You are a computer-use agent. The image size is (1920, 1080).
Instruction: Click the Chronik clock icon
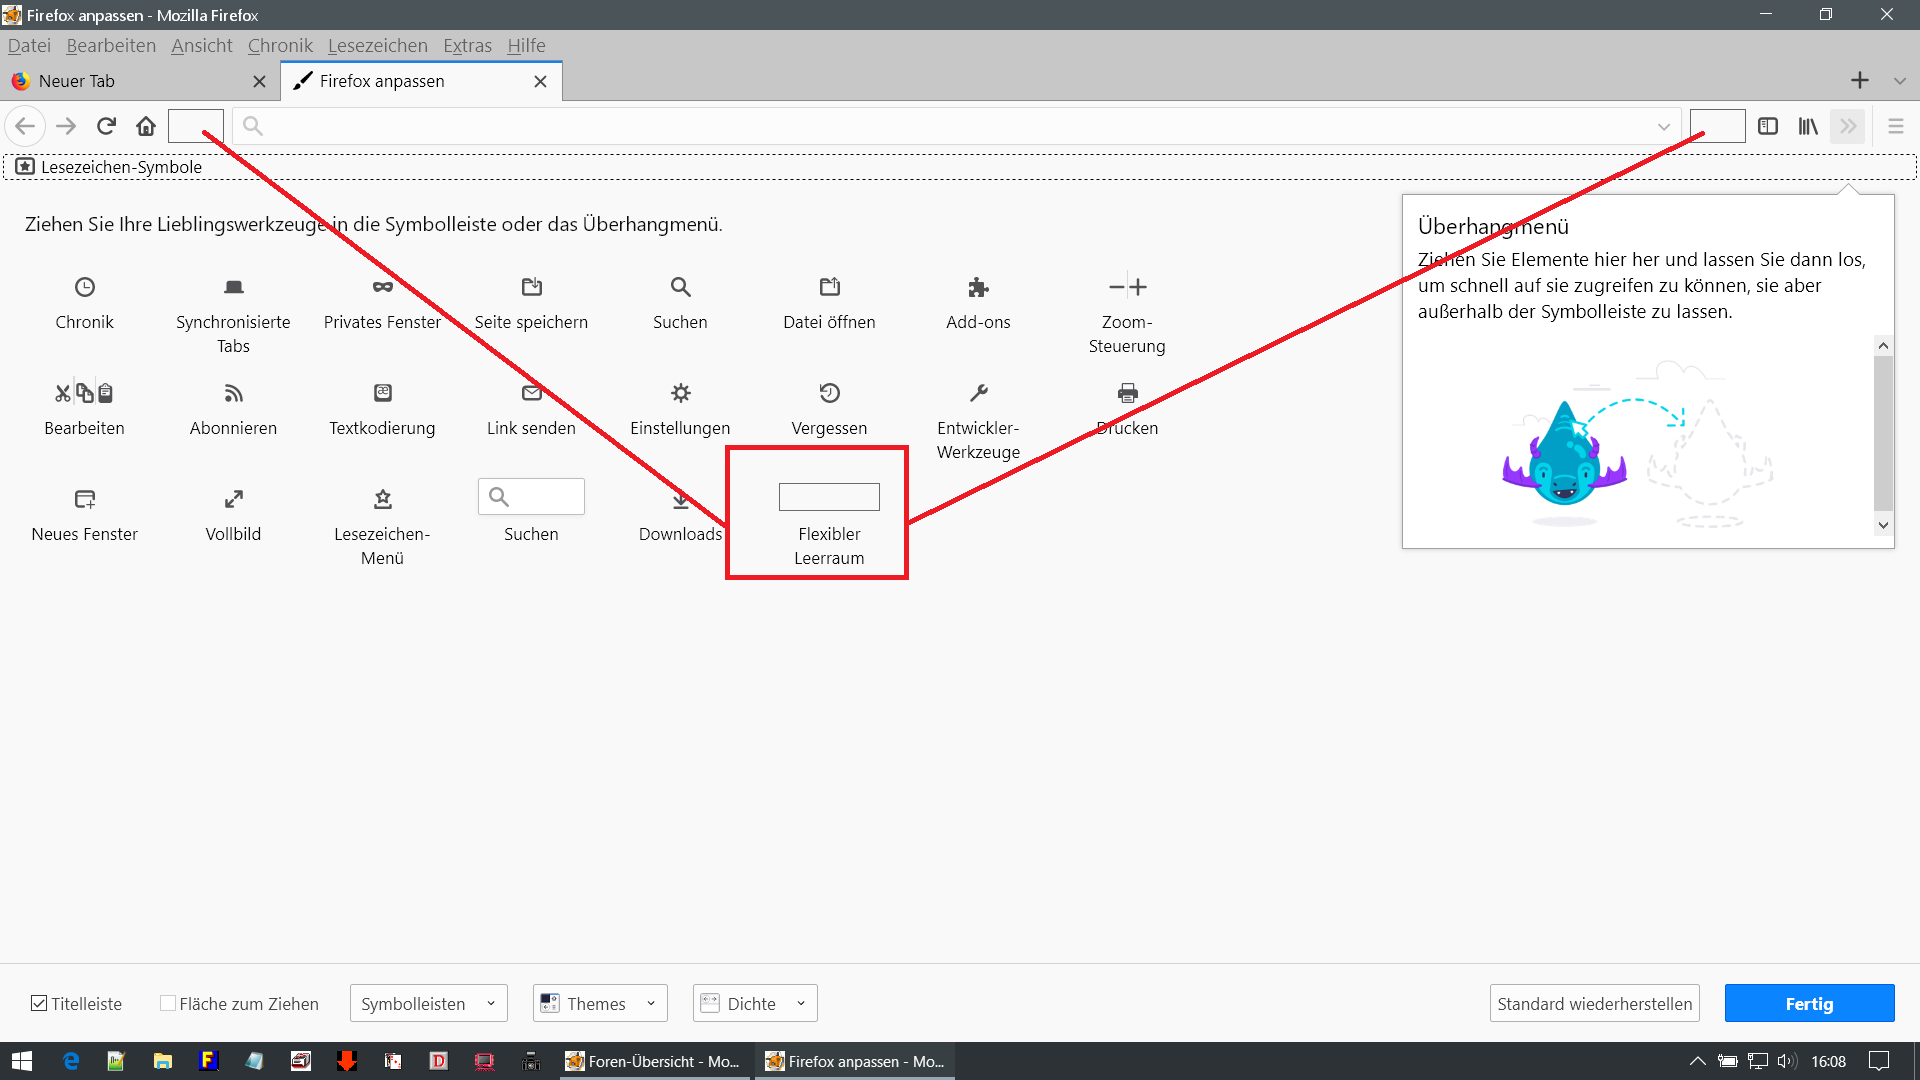pos(85,287)
